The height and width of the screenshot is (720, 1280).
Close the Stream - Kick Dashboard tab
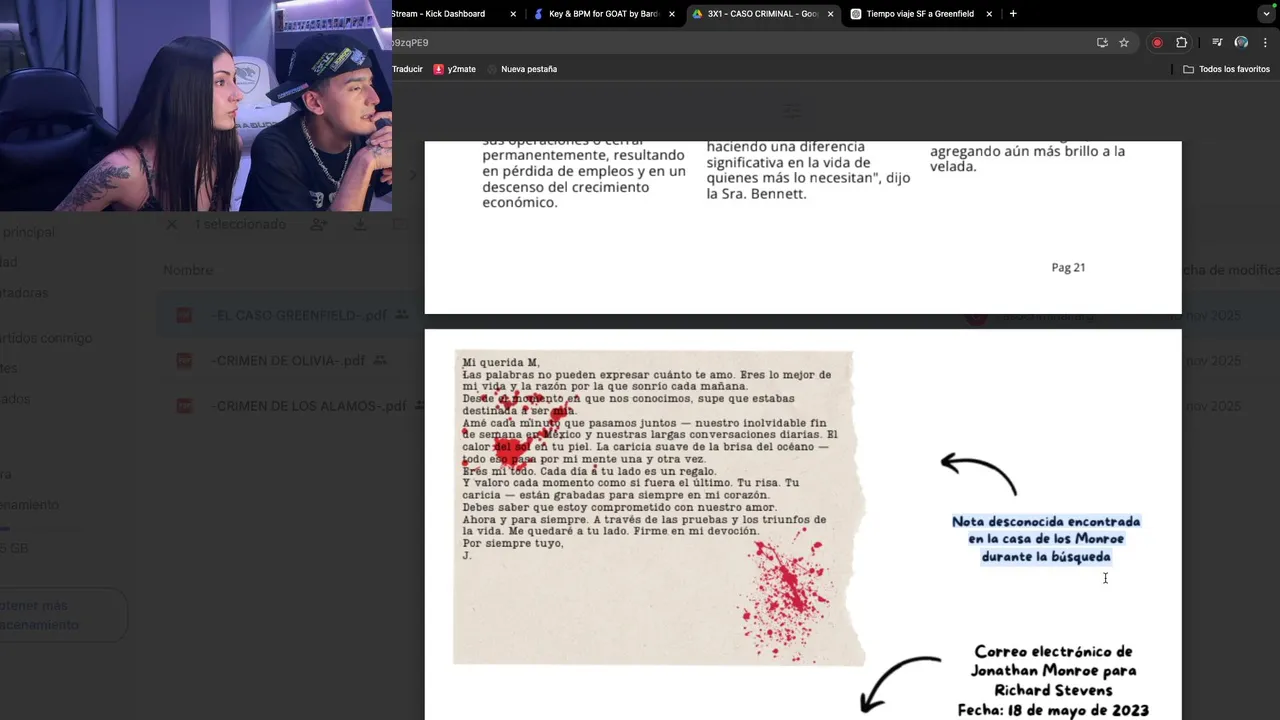tap(513, 14)
